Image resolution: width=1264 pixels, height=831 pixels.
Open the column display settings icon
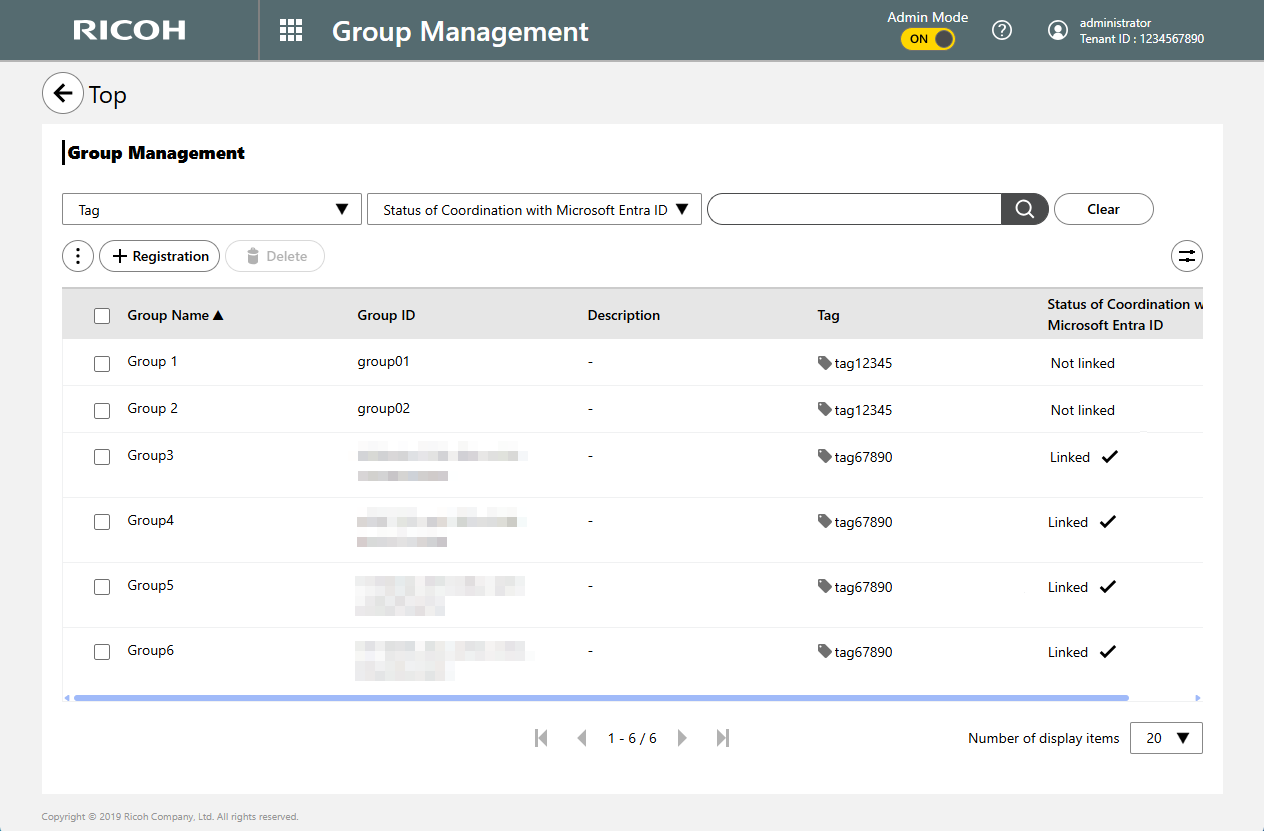tap(1186, 256)
